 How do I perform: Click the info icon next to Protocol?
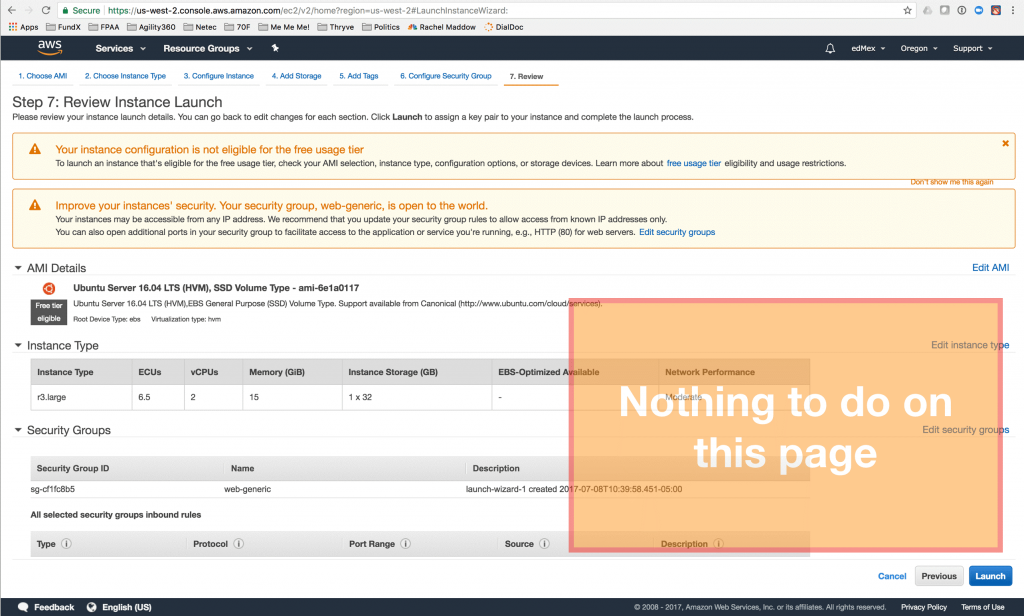click(x=238, y=543)
